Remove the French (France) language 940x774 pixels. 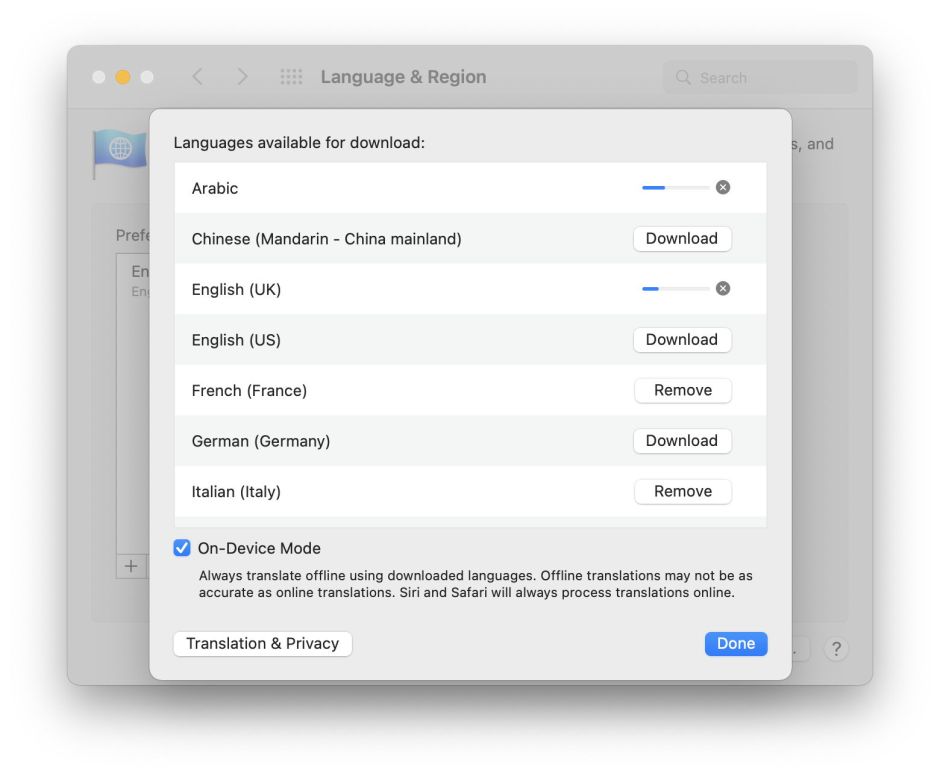(x=682, y=391)
